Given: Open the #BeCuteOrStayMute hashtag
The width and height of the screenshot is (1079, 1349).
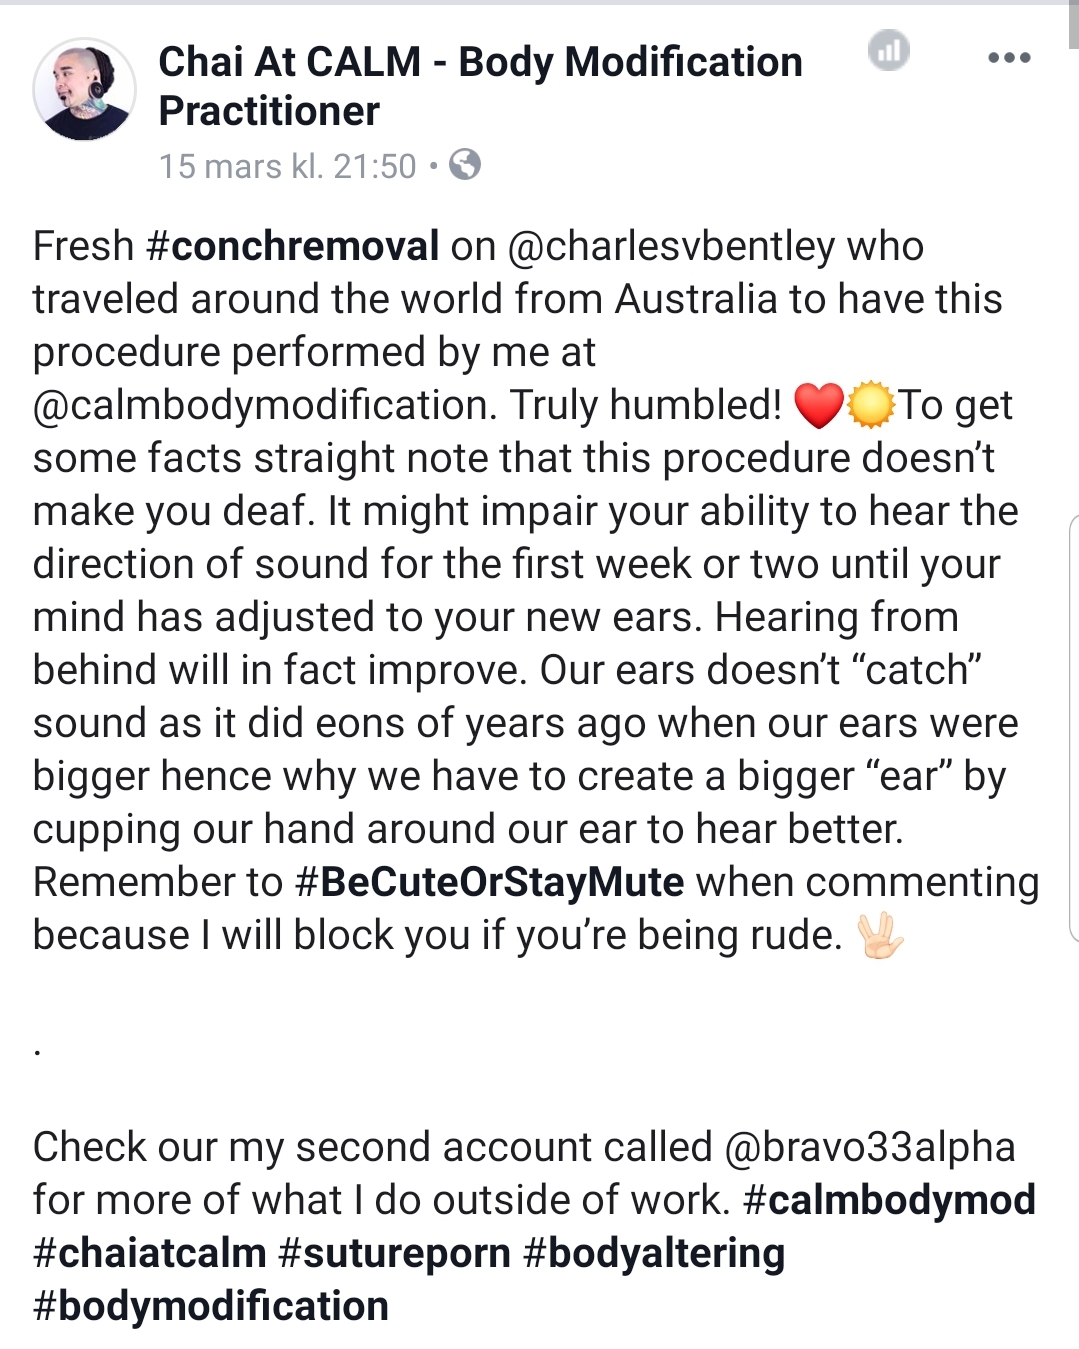Looking at the screenshot, I should 490,882.
